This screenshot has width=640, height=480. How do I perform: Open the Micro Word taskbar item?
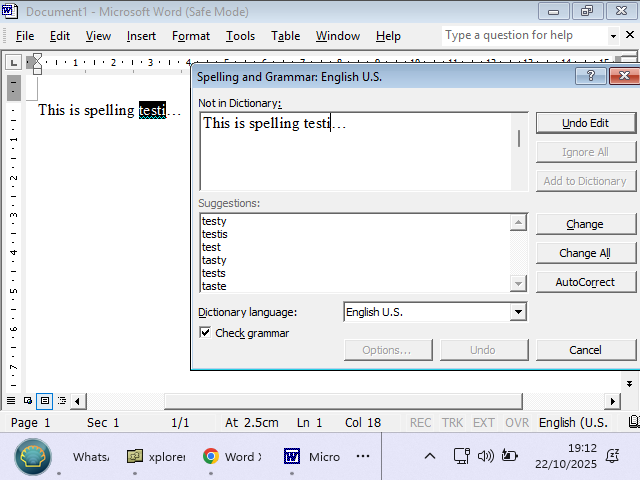coord(312,457)
